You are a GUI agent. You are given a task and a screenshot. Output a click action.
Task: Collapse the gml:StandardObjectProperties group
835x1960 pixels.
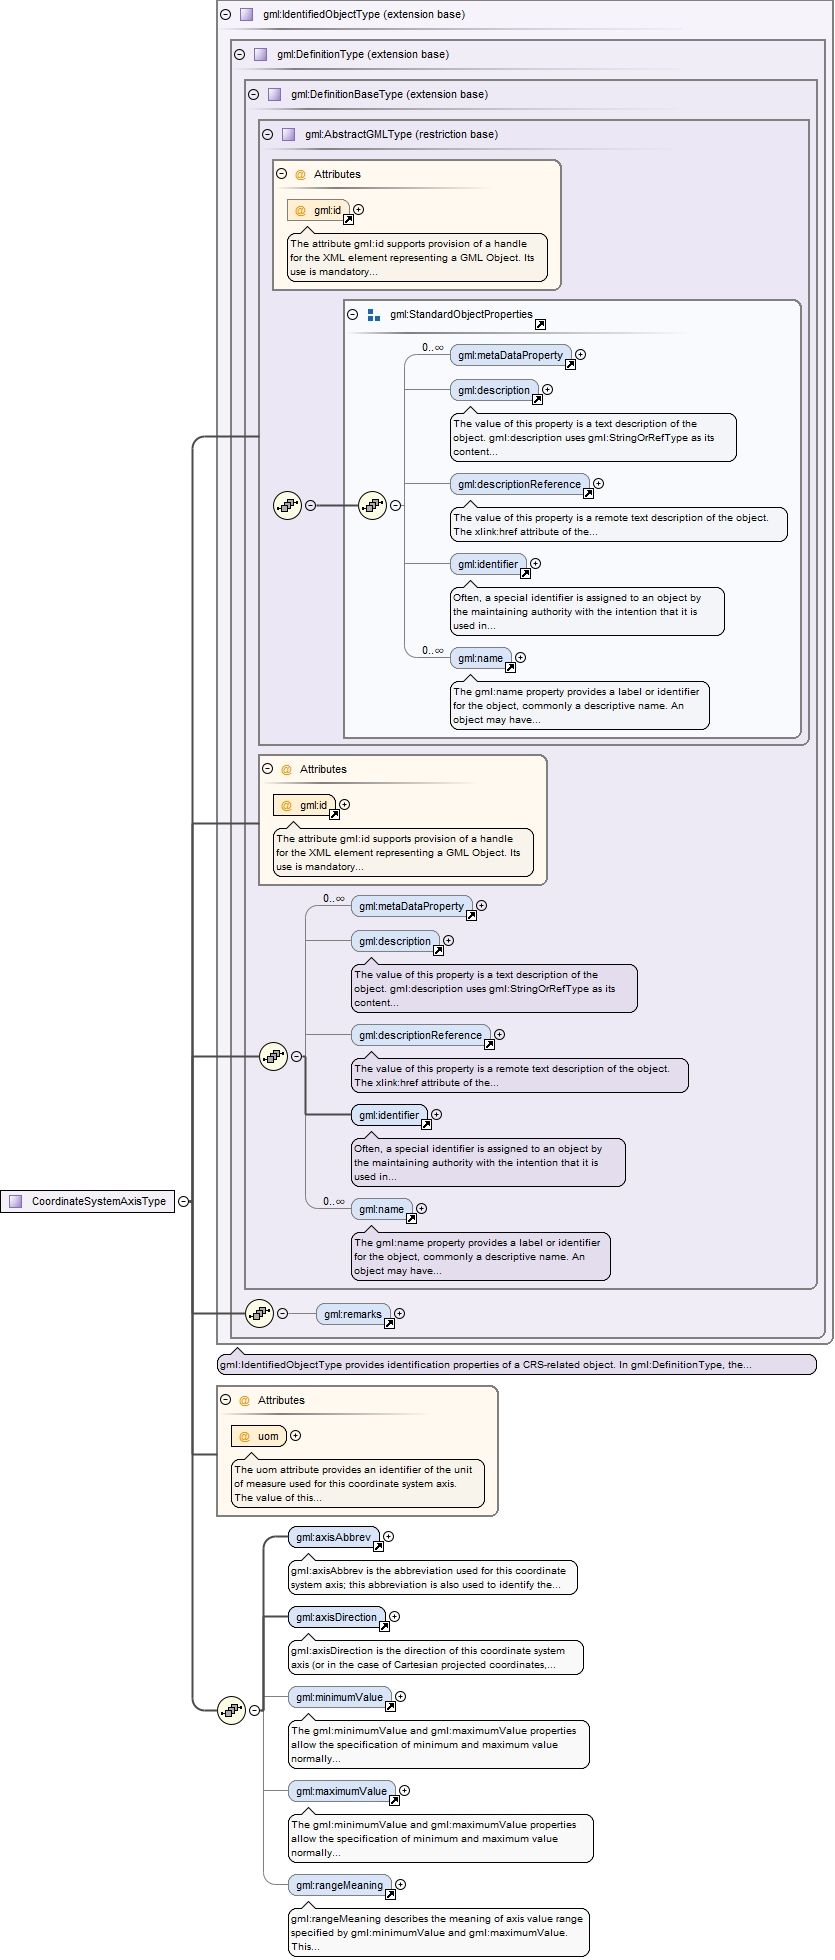(353, 314)
